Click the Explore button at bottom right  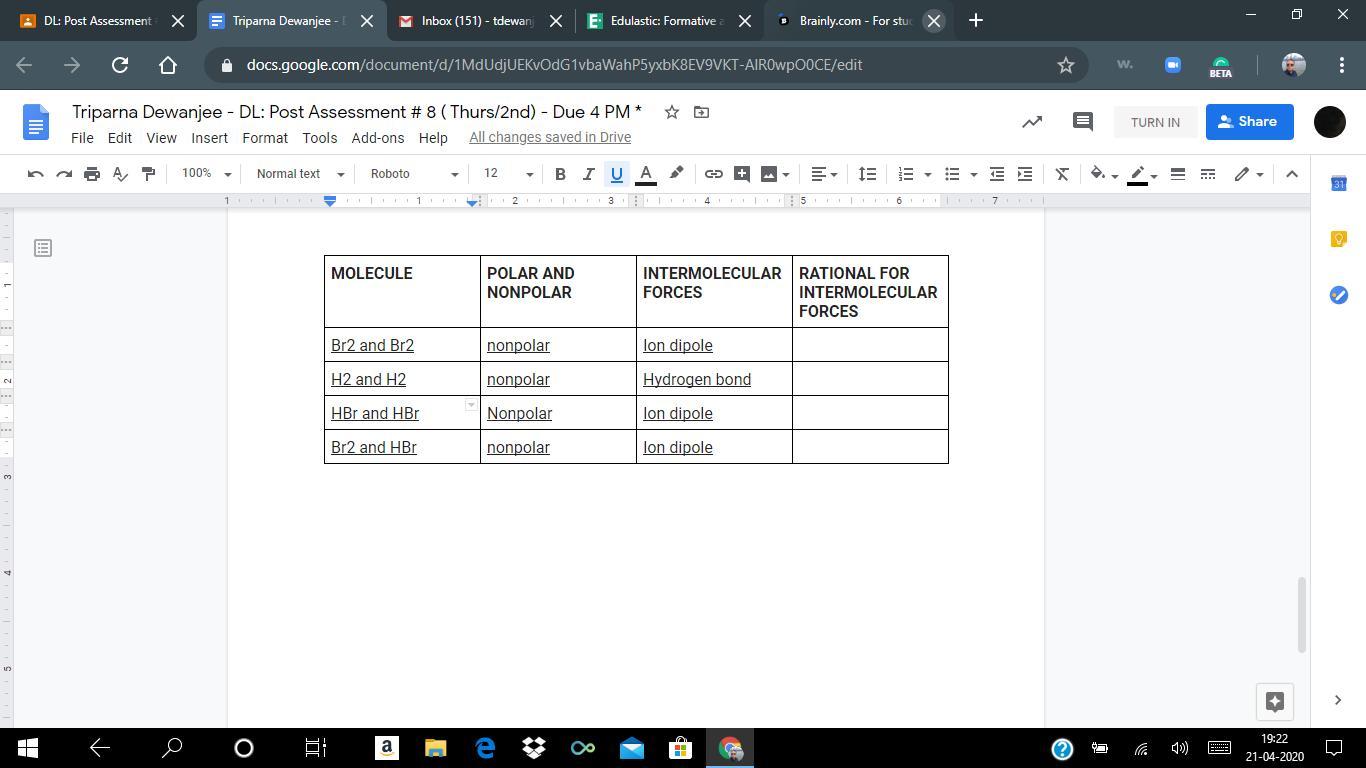[x=1274, y=701]
